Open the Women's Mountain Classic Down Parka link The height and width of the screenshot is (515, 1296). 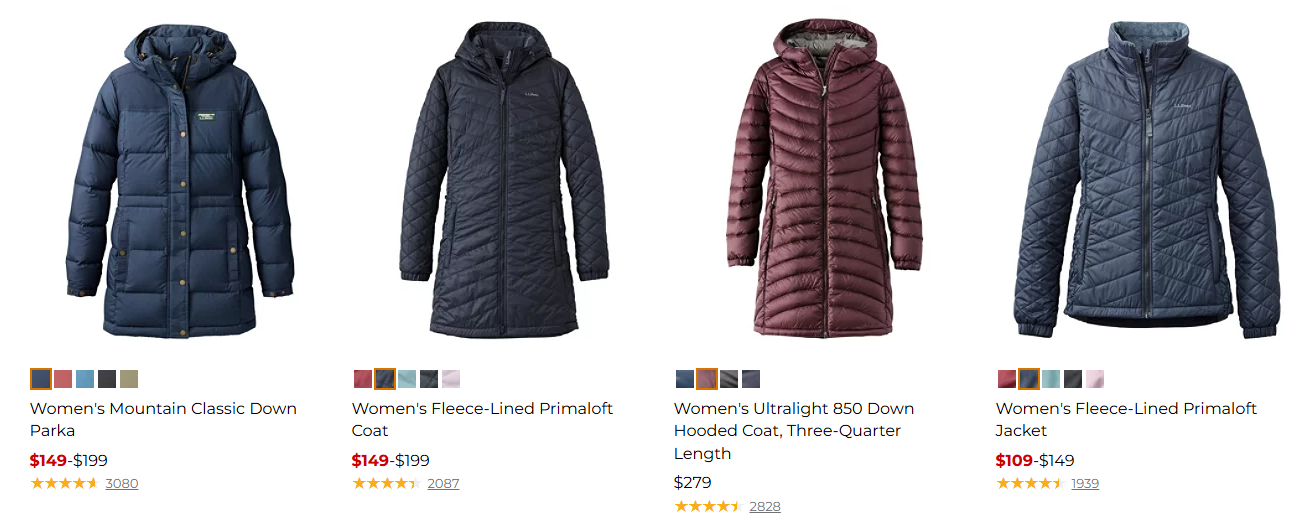(x=163, y=419)
